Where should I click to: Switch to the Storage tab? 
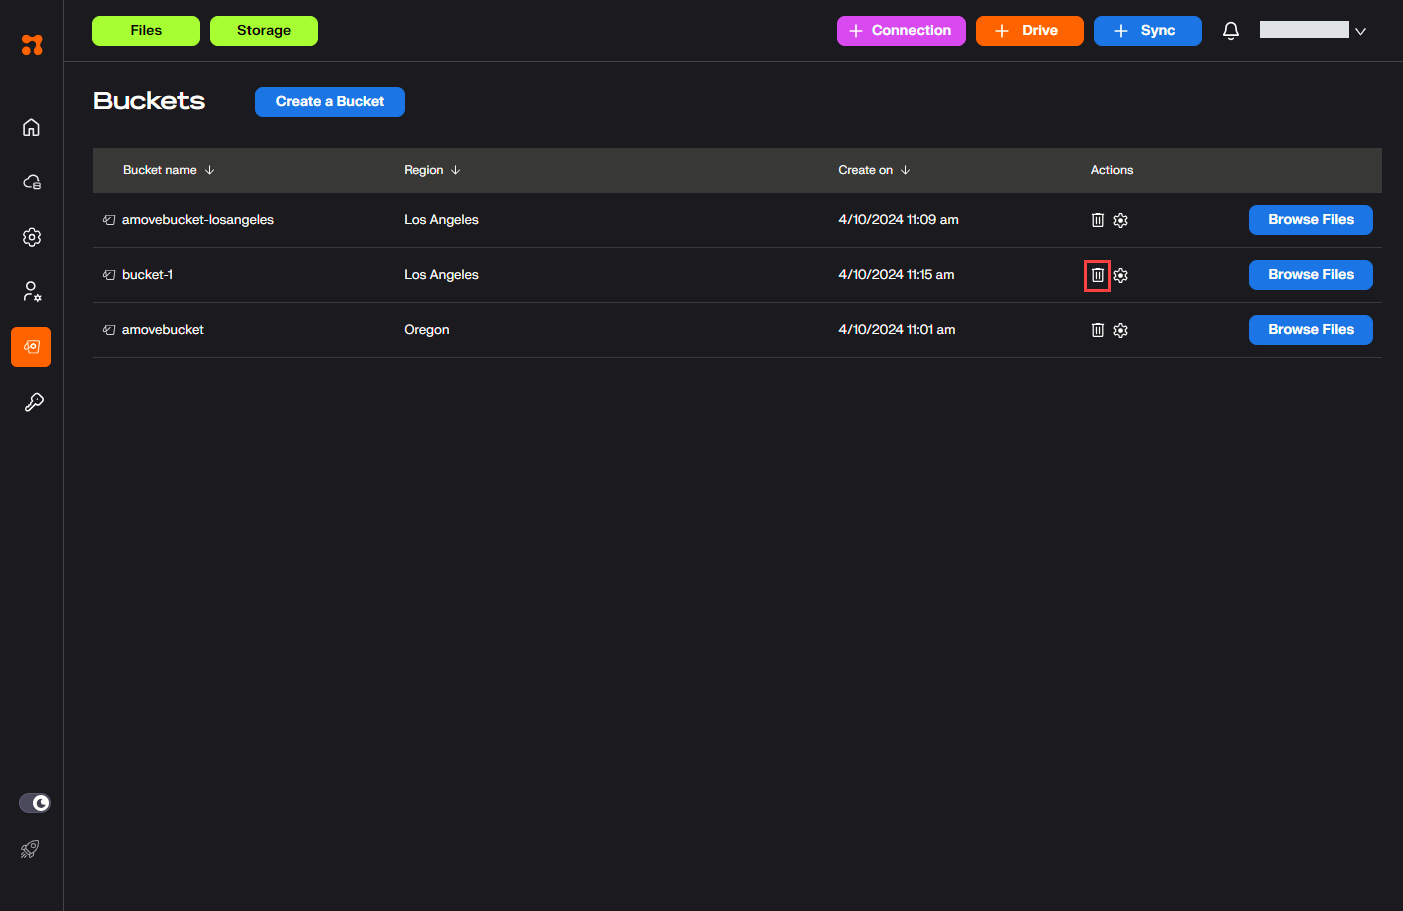(x=264, y=31)
